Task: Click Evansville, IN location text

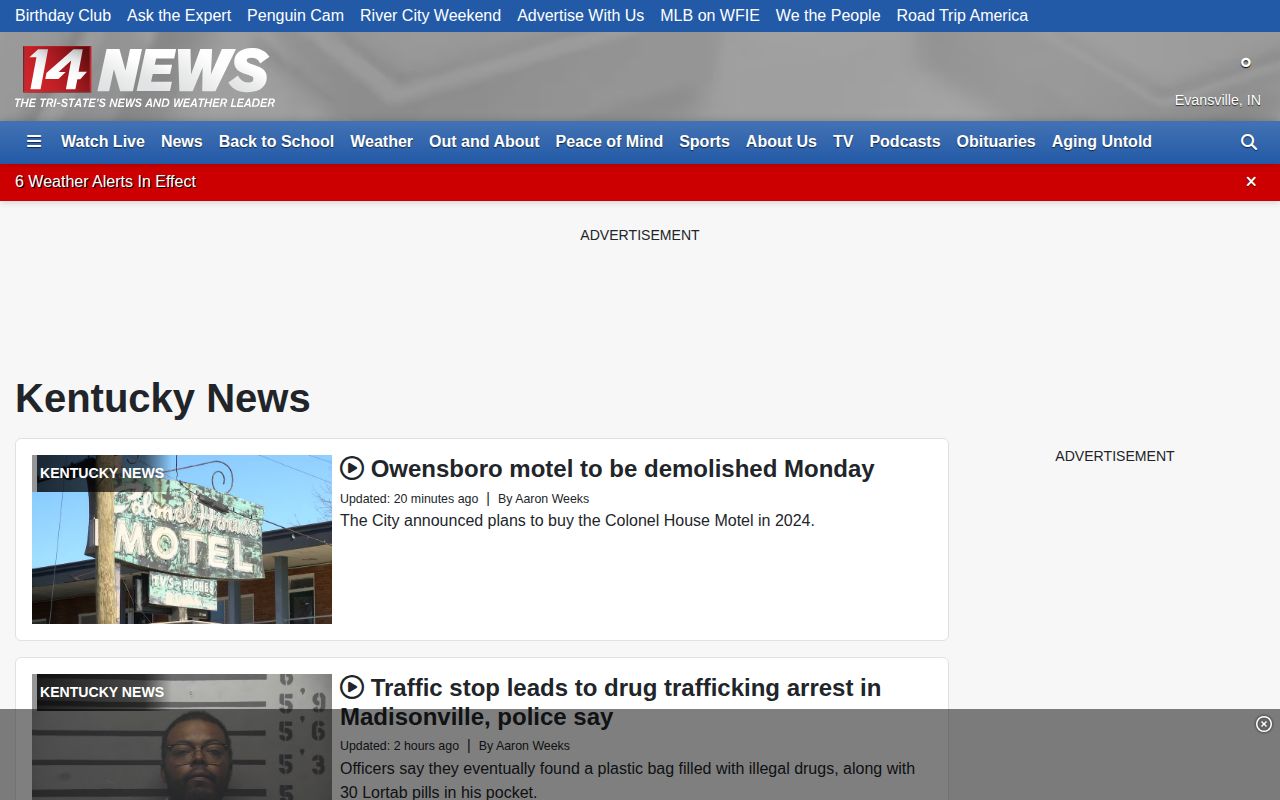Action: tap(1217, 100)
